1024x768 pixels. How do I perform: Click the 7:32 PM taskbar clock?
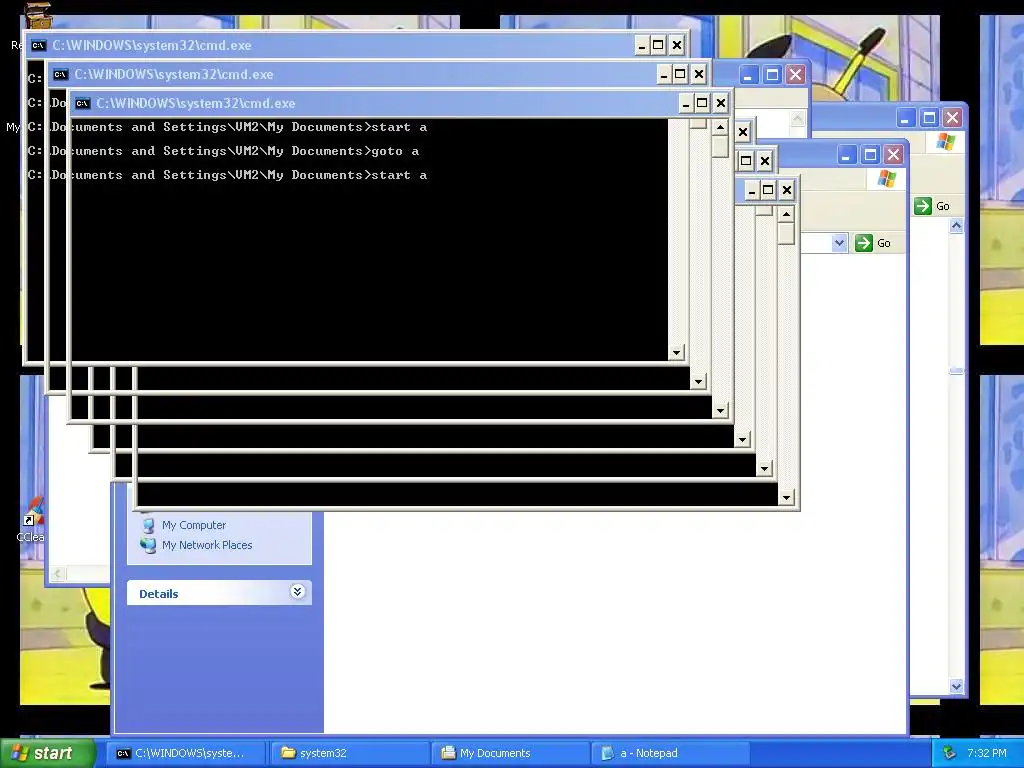point(987,753)
